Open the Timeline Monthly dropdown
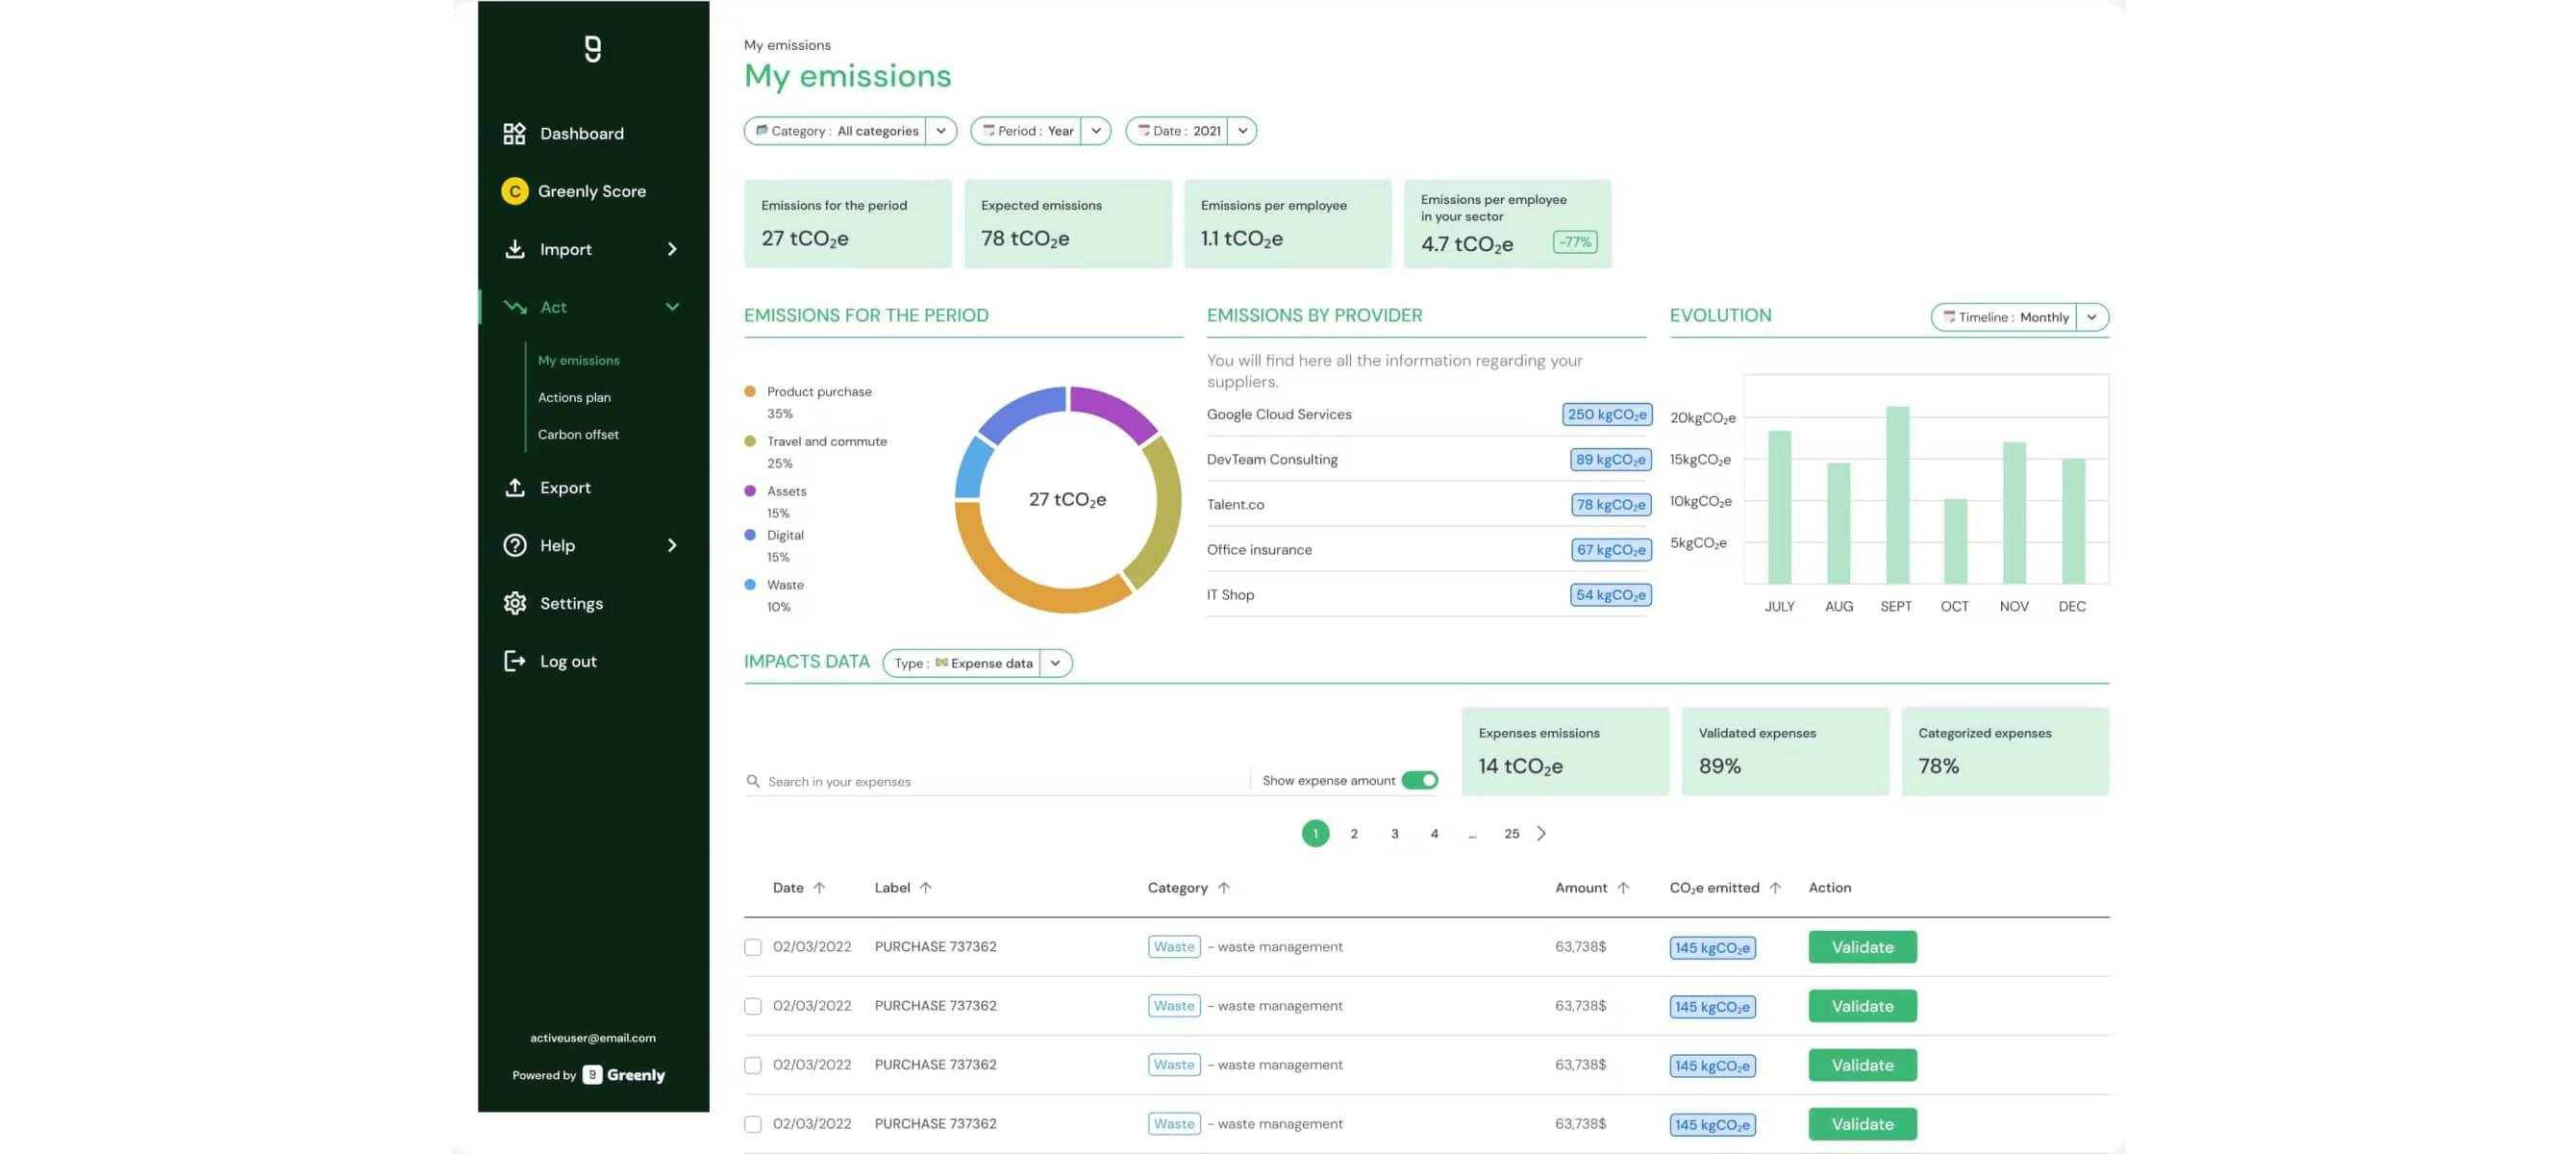 pos(2091,317)
